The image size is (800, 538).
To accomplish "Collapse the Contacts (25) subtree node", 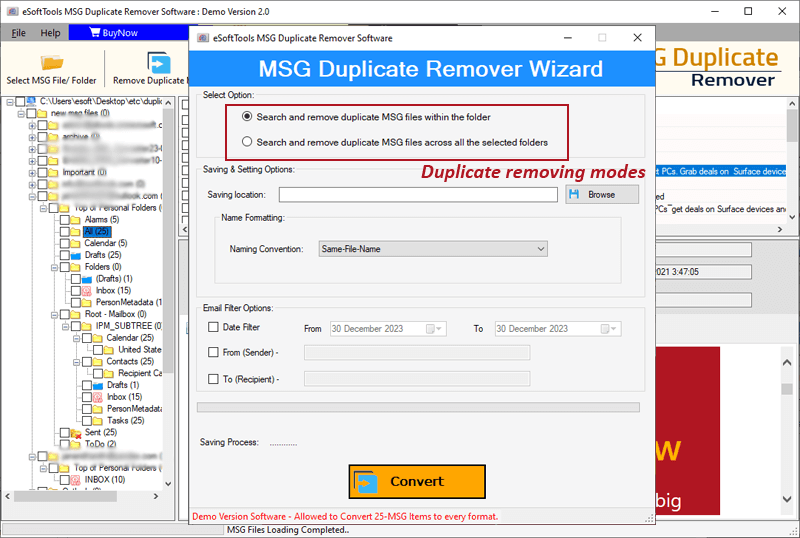I will pos(77,362).
